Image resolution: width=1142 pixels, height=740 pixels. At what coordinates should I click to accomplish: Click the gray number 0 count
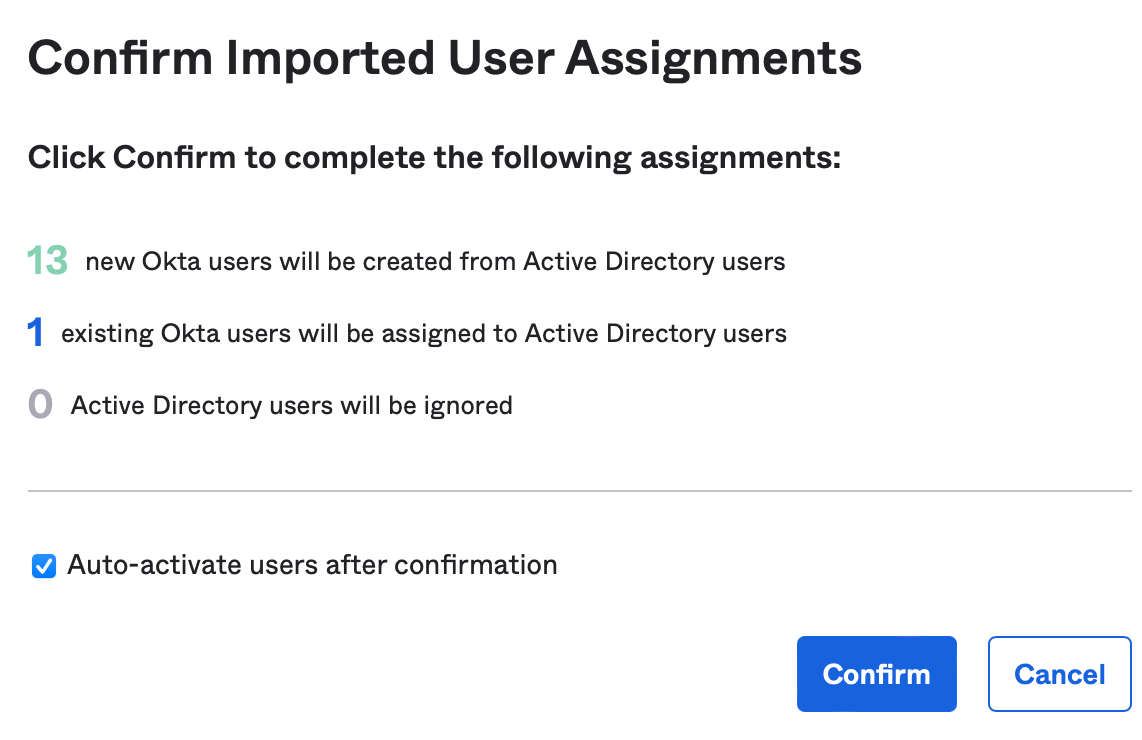click(x=40, y=405)
